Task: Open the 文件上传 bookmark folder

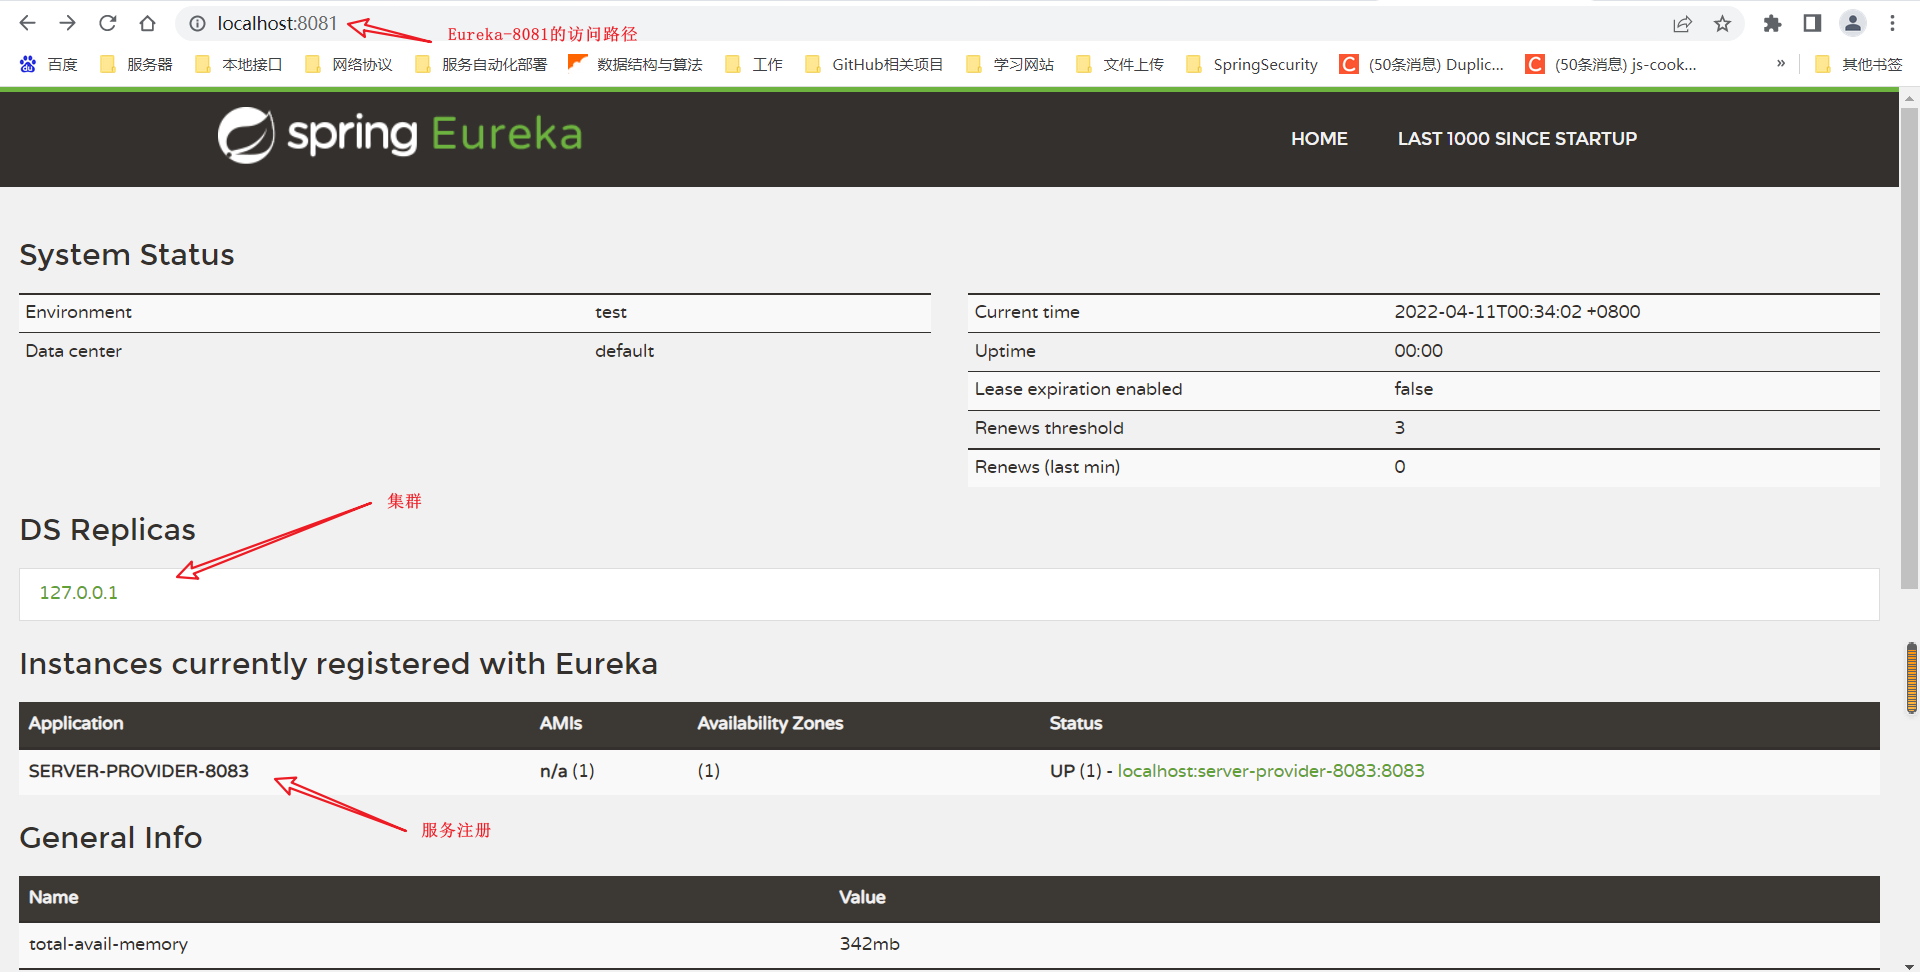Action: (1120, 64)
